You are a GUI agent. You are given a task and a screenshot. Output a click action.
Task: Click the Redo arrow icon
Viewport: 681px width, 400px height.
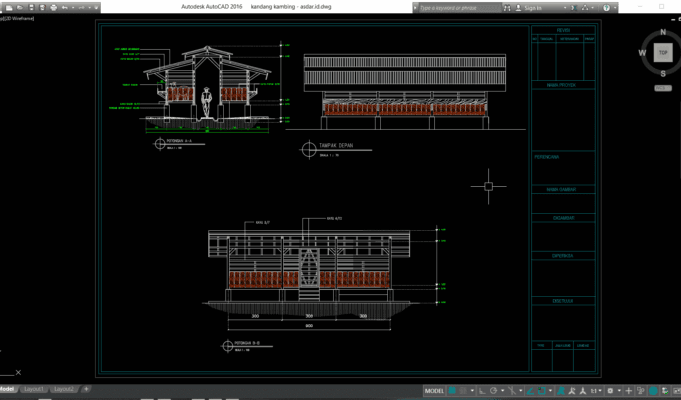82,8
